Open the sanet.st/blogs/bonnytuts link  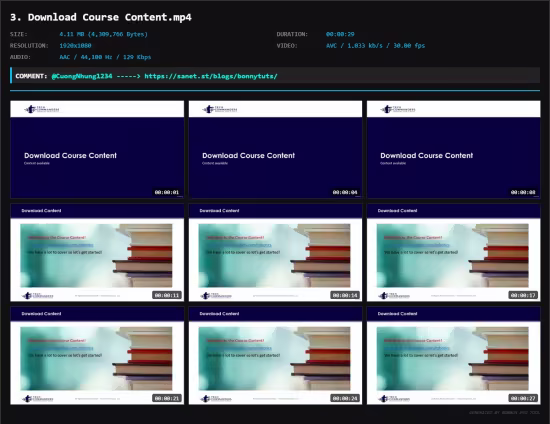point(211,76)
